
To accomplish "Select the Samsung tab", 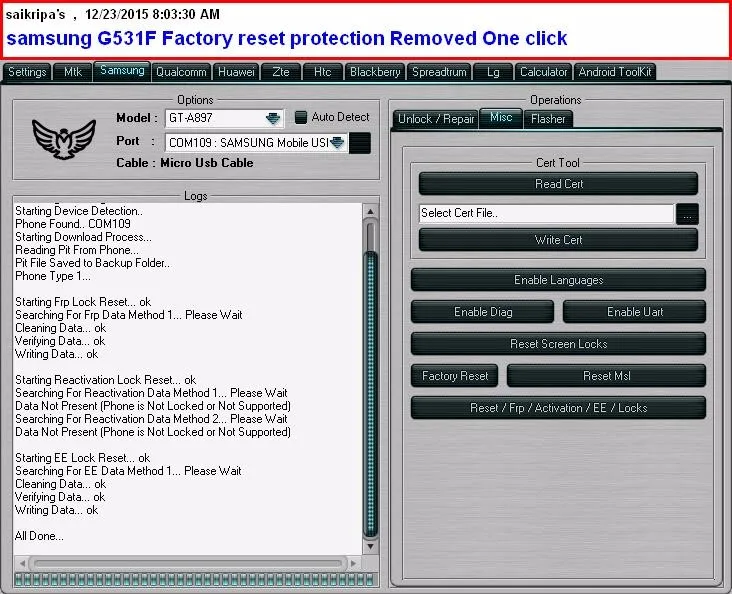I will pos(122,71).
